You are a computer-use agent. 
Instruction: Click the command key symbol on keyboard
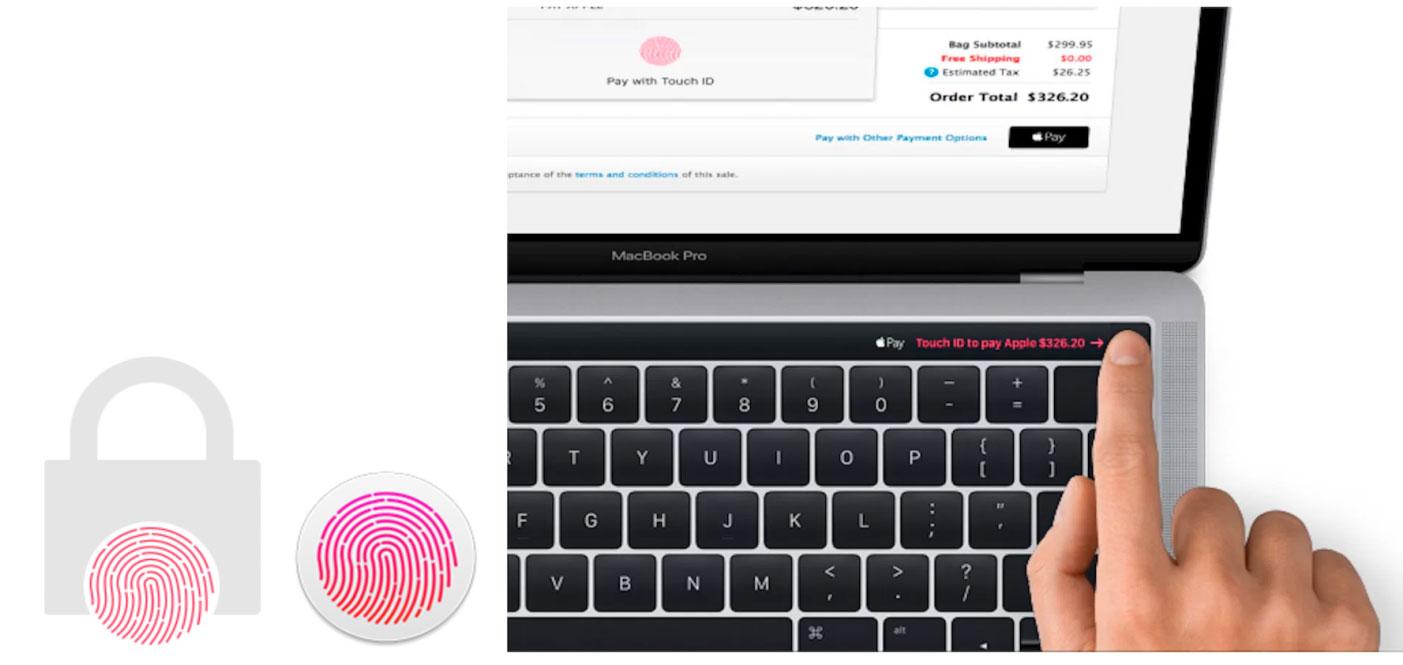(x=814, y=633)
